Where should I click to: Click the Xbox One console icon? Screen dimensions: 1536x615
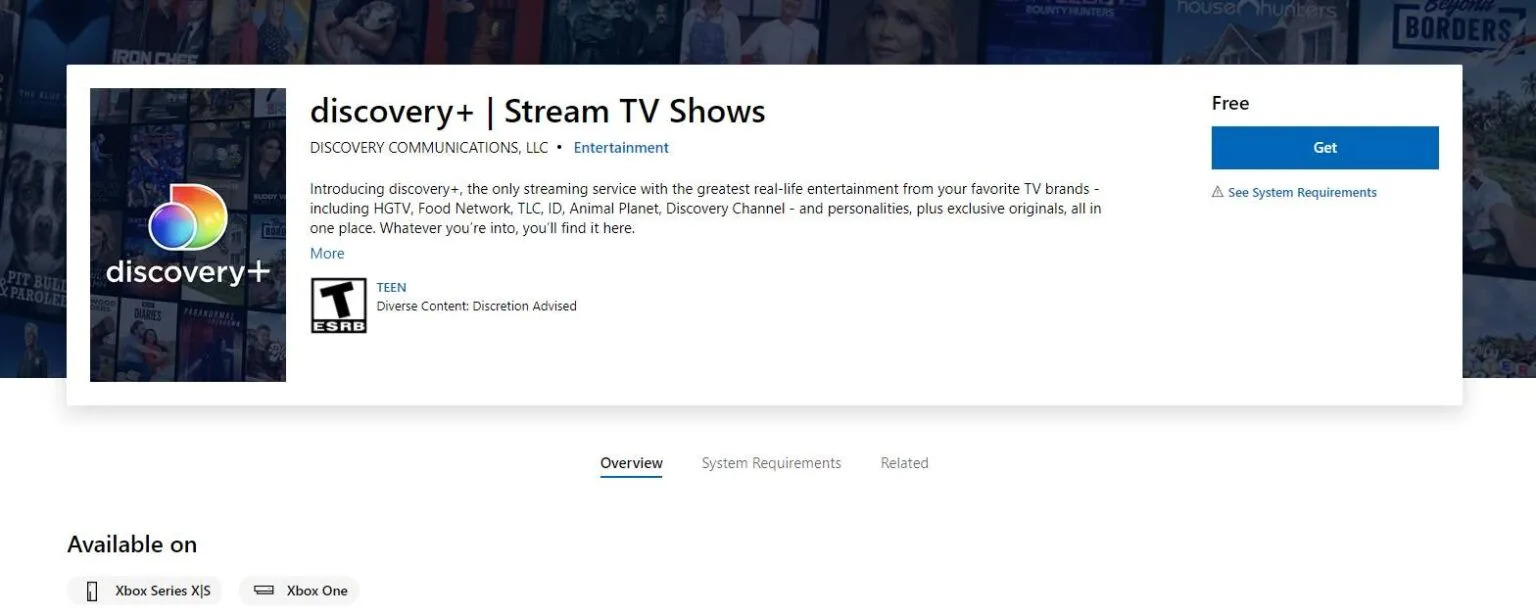point(264,591)
